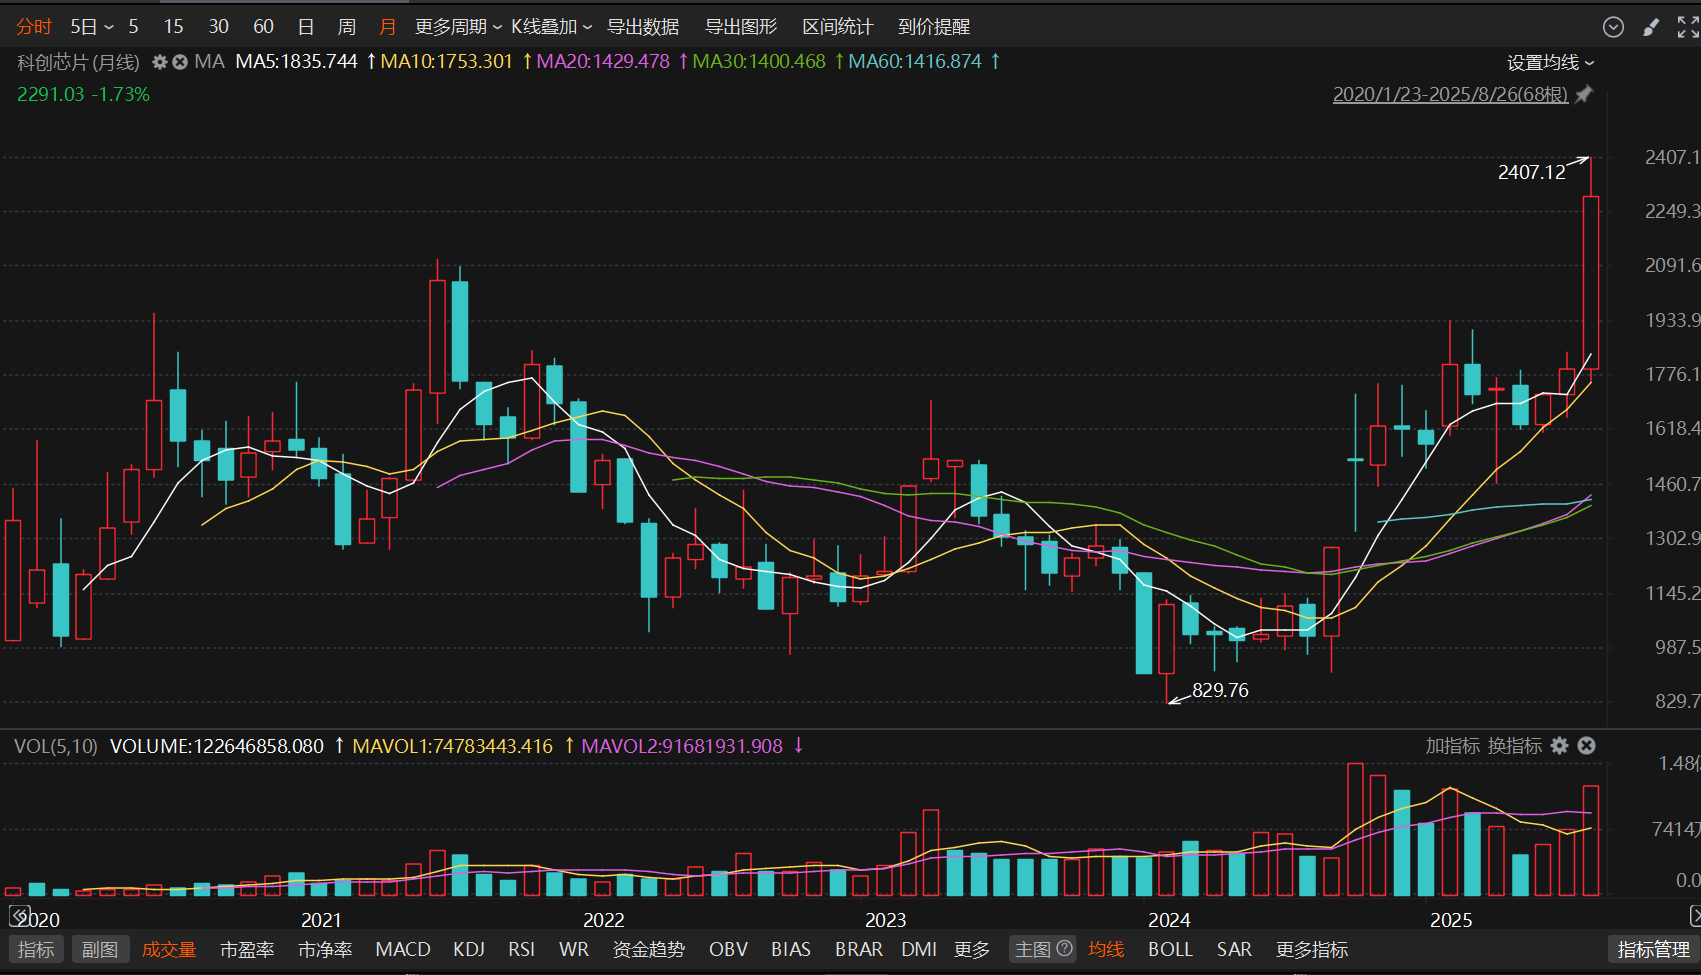Select the 15 minute period
The image size is (1701, 975).
pos(174,27)
